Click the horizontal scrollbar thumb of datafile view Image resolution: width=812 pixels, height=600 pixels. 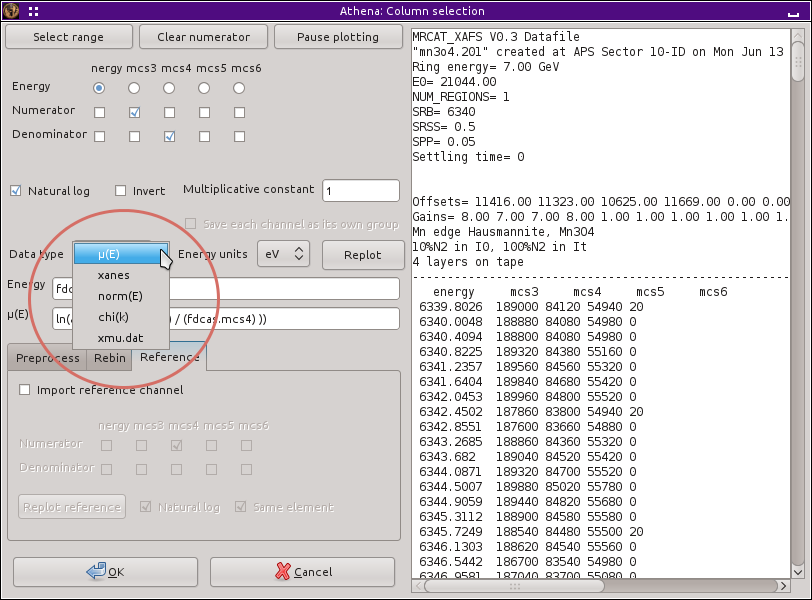514,586
